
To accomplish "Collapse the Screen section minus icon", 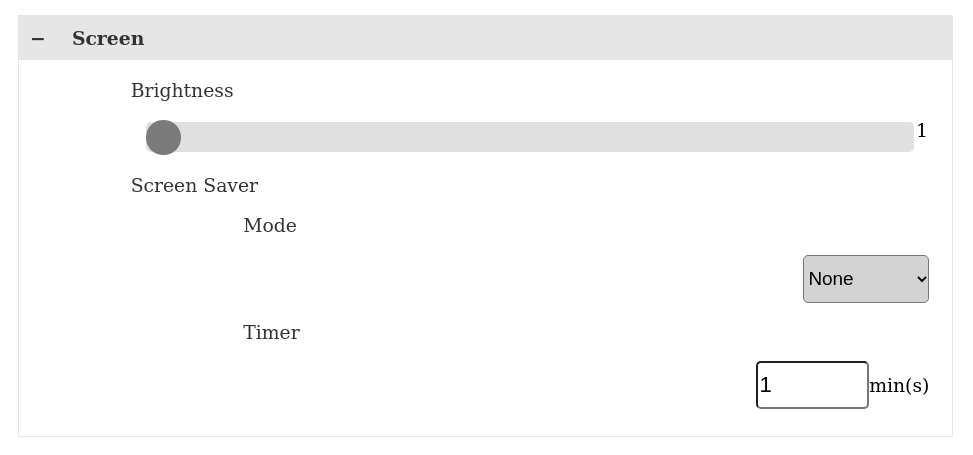I will coord(38,39).
